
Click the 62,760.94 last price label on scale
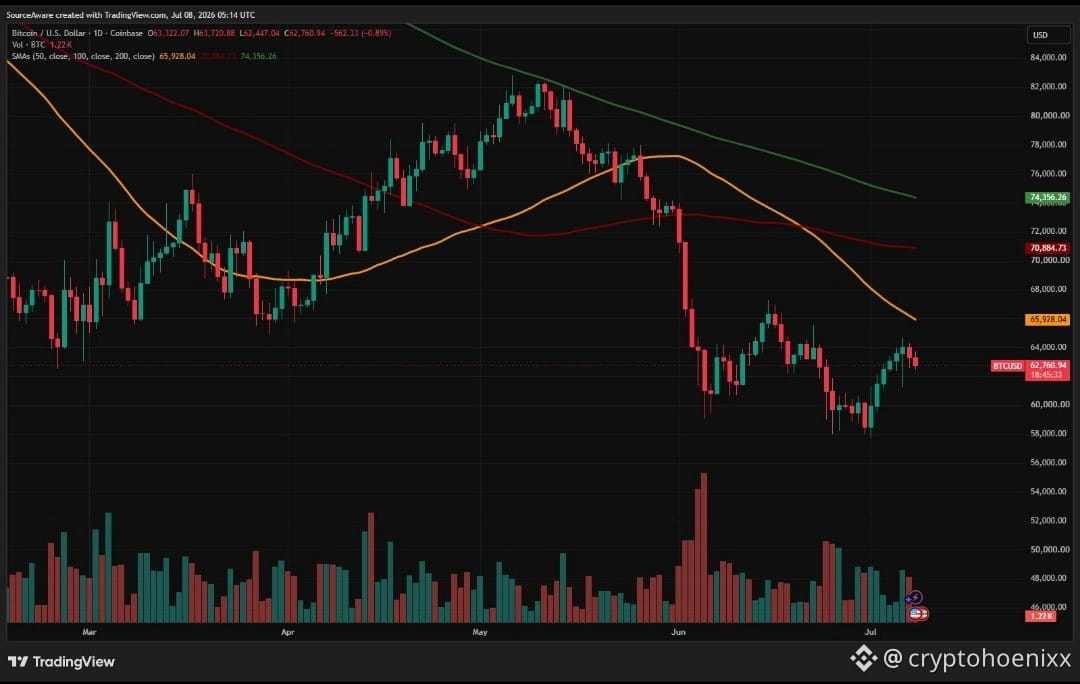click(1048, 365)
